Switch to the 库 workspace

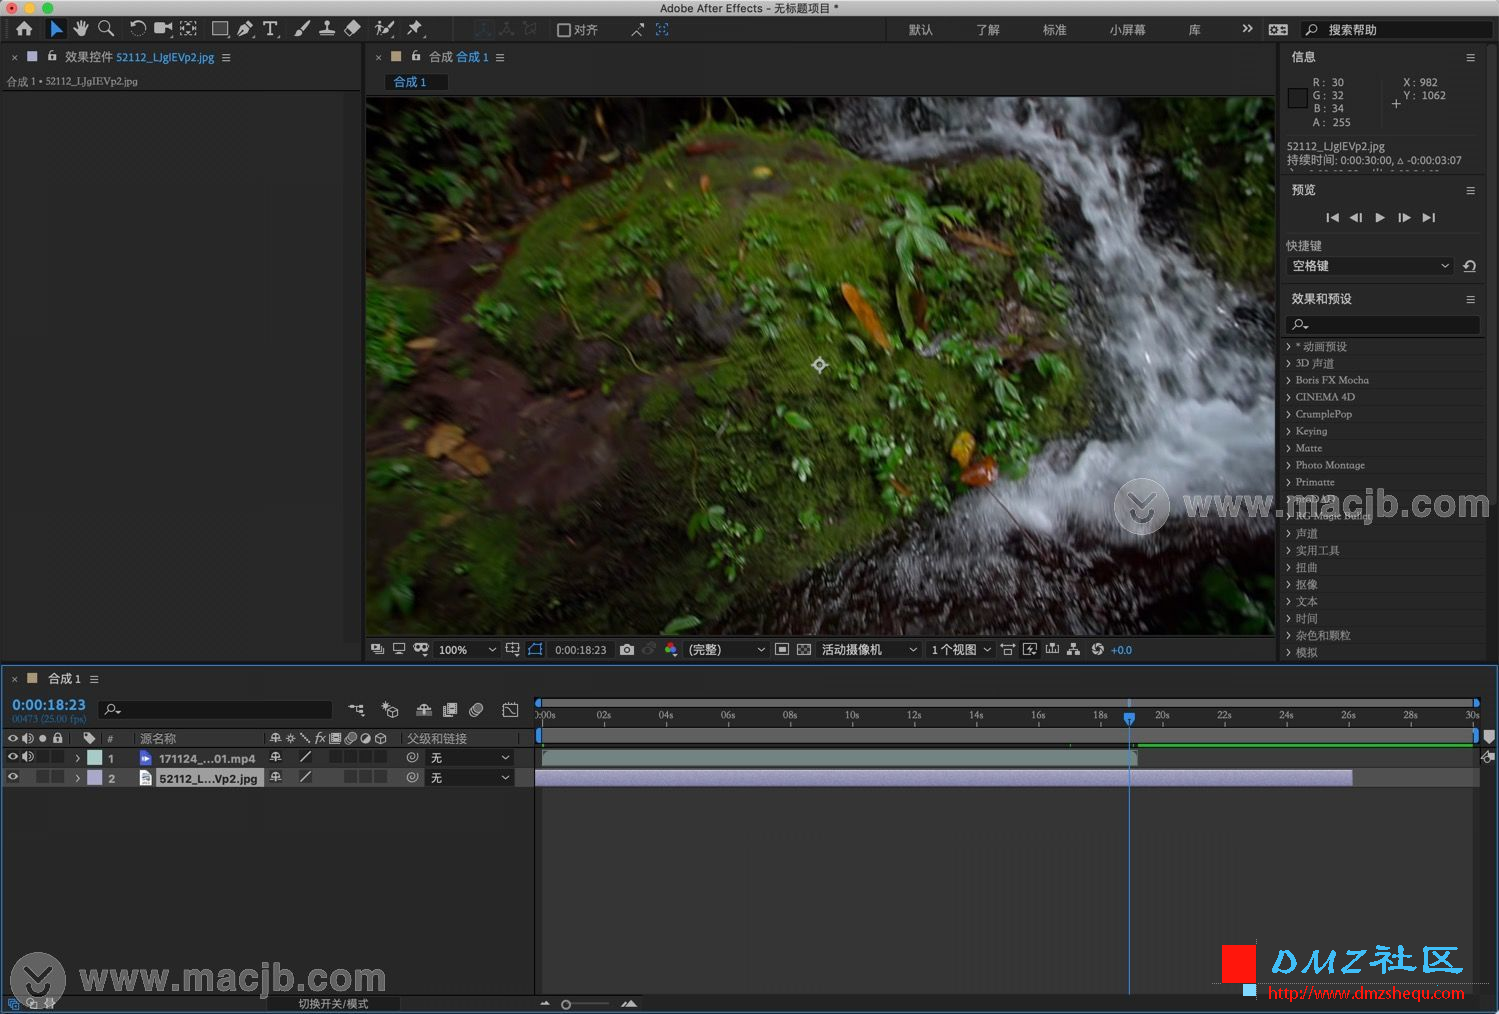(1194, 30)
